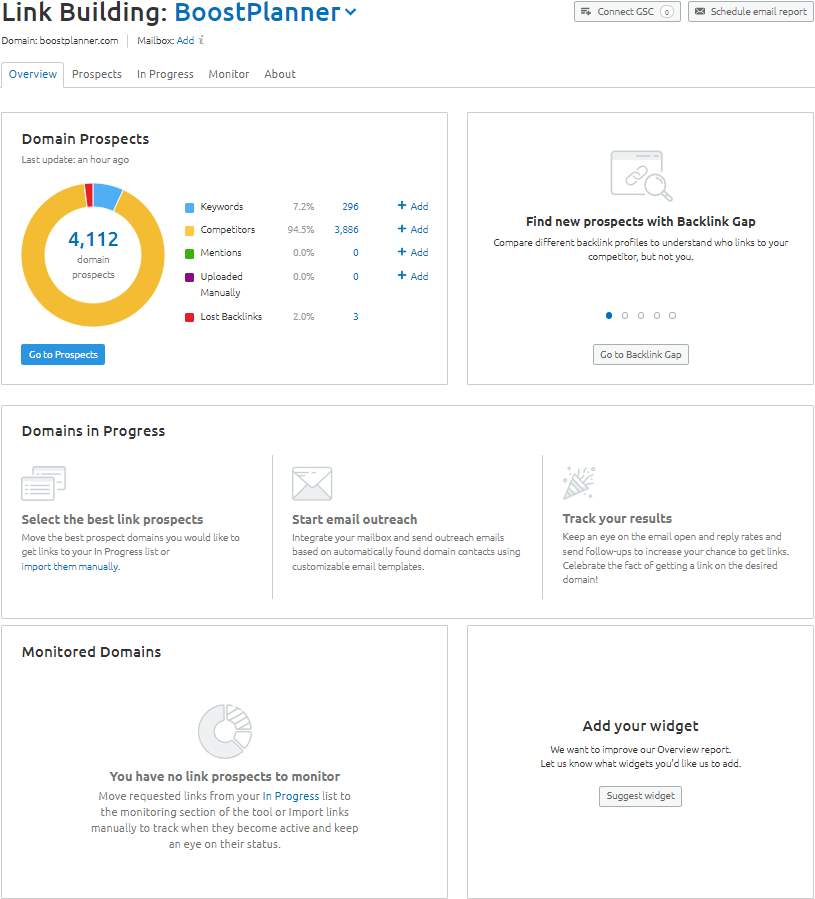
Task: Switch to the Overview tab
Action: tap(33, 75)
